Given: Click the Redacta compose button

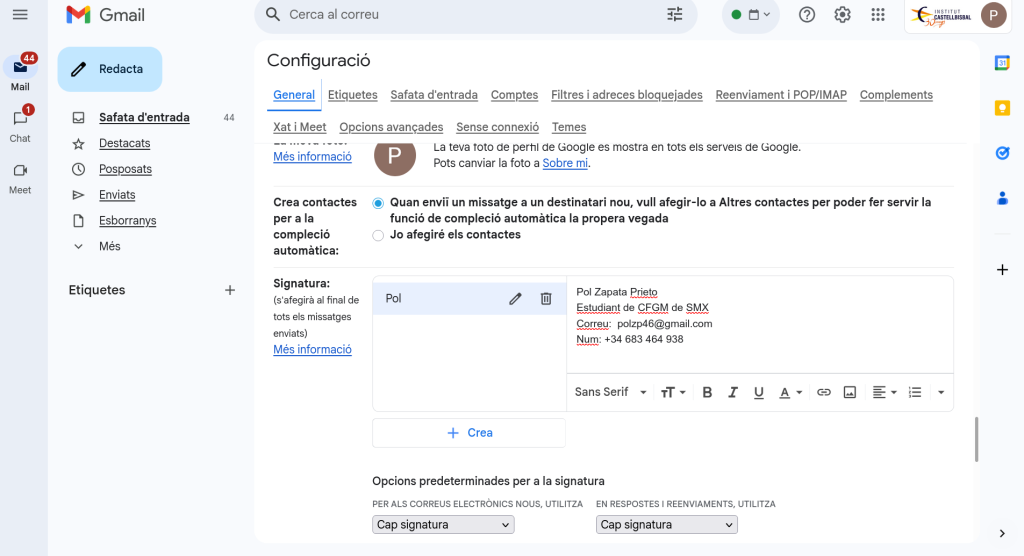Looking at the screenshot, I should tap(110, 69).
